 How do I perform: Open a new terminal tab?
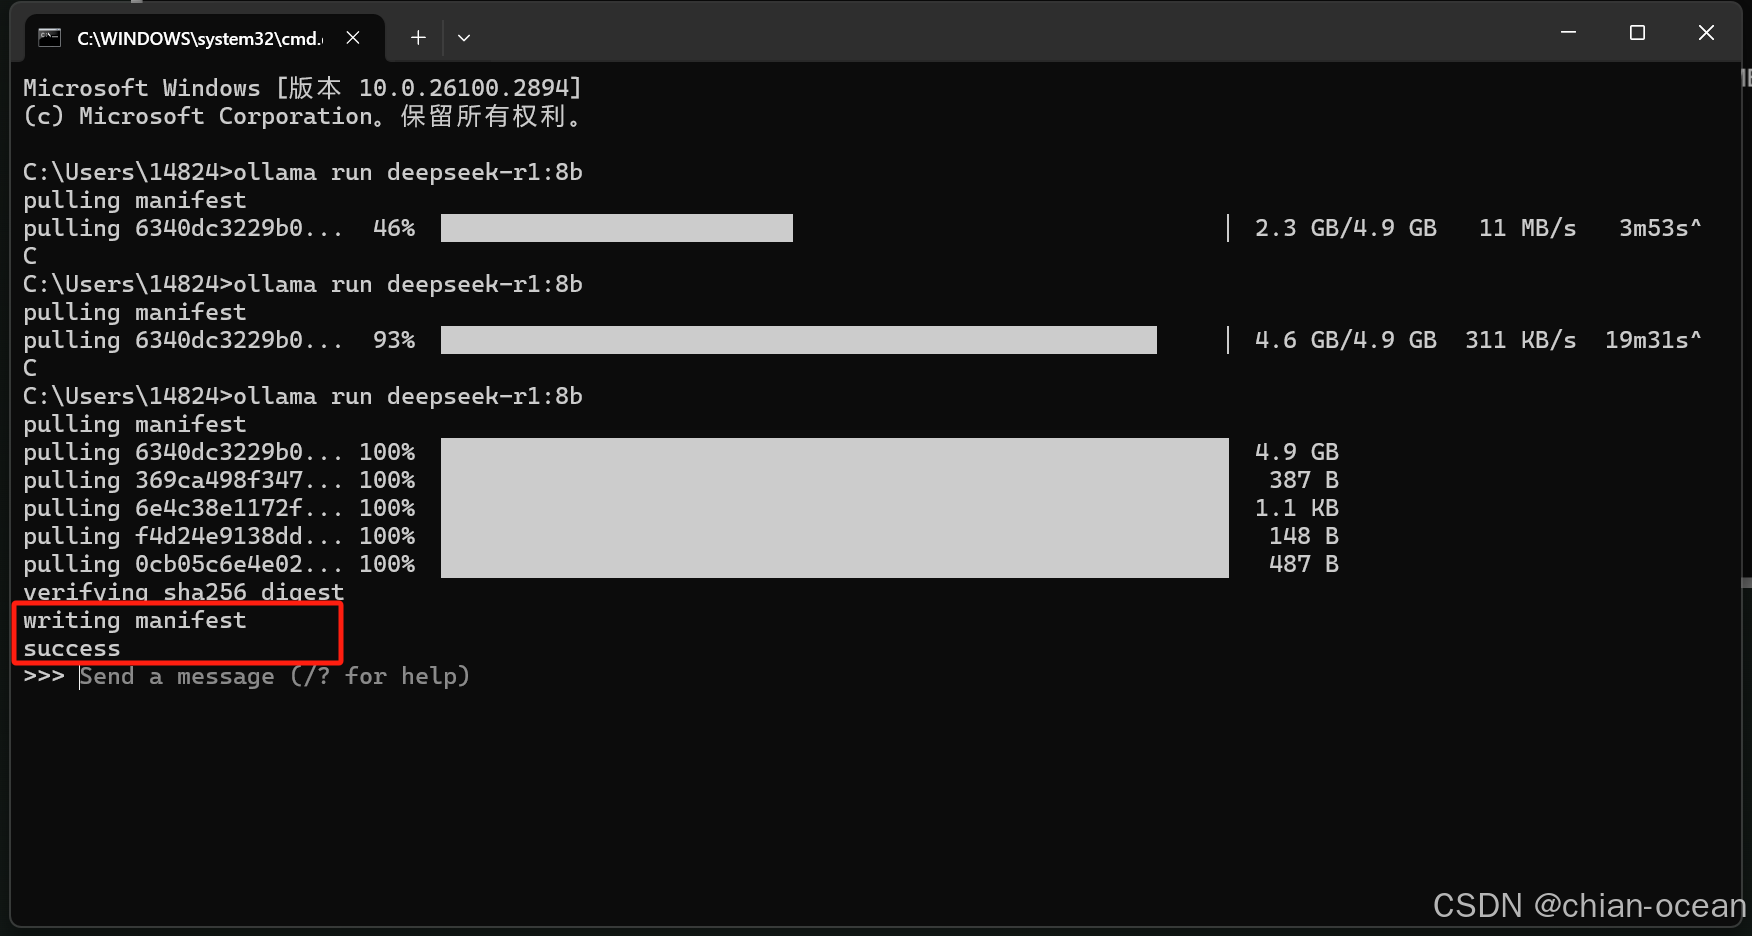[x=418, y=38]
